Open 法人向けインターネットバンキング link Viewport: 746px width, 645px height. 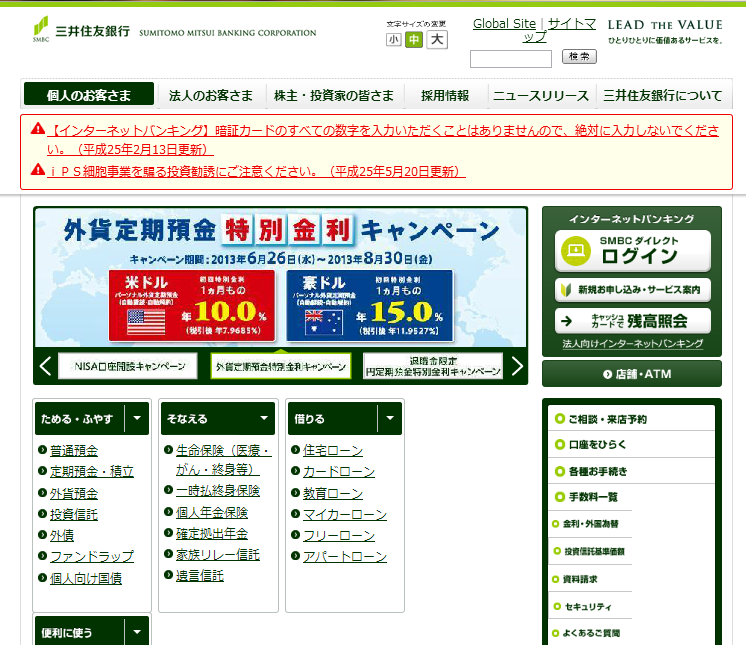633,343
